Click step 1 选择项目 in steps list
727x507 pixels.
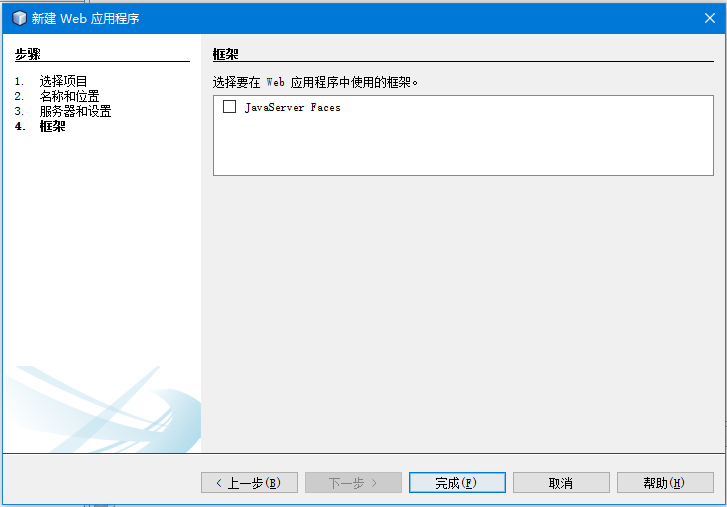coord(64,81)
